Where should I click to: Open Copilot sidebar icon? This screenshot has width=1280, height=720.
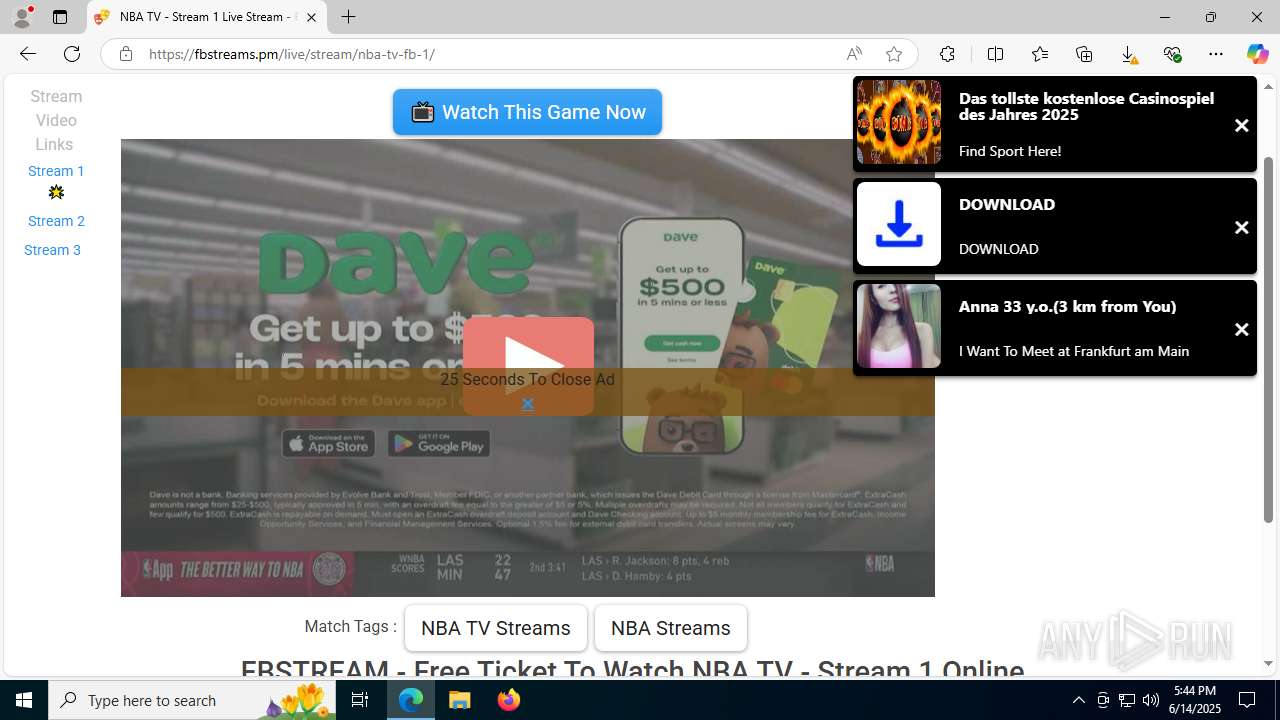pos(1257,54)
